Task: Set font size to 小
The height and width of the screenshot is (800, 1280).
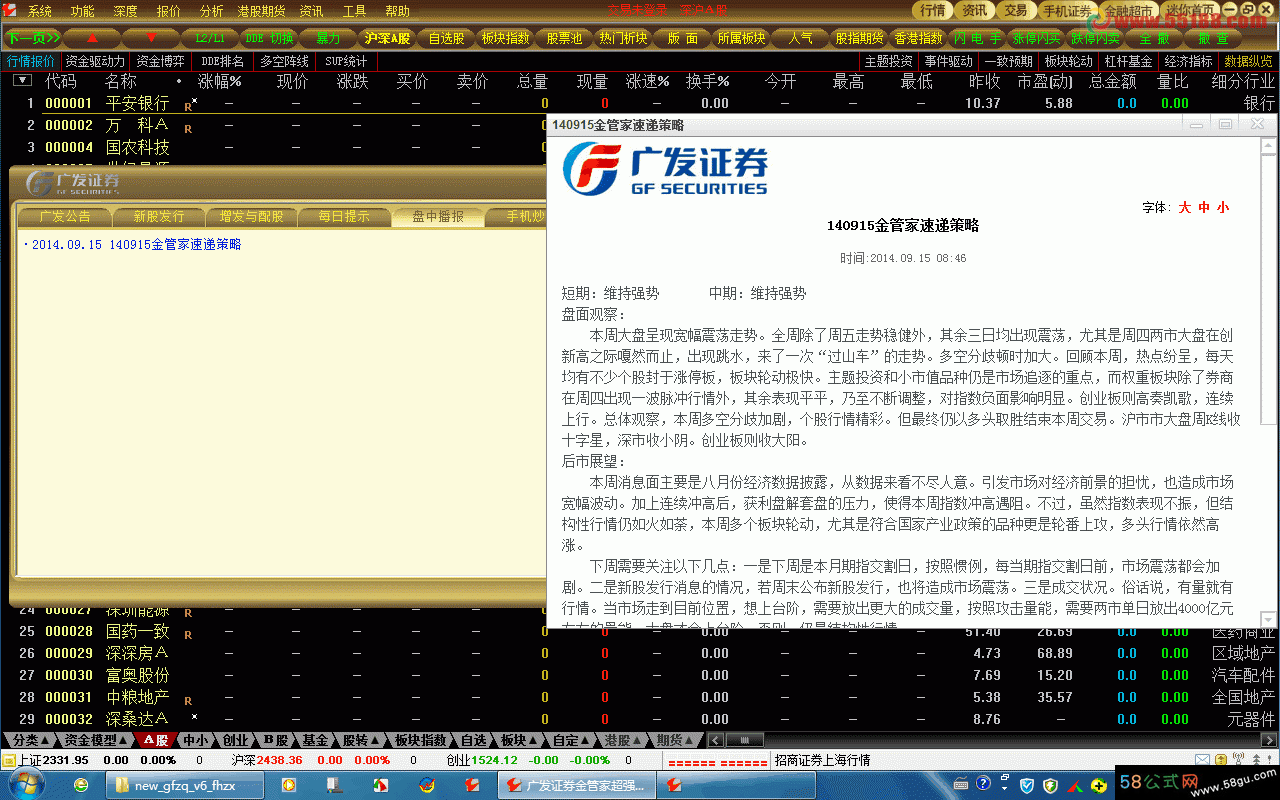Action: point(1223,208)
